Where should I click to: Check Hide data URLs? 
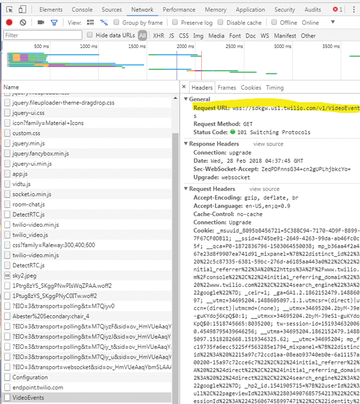pos(90,35)
